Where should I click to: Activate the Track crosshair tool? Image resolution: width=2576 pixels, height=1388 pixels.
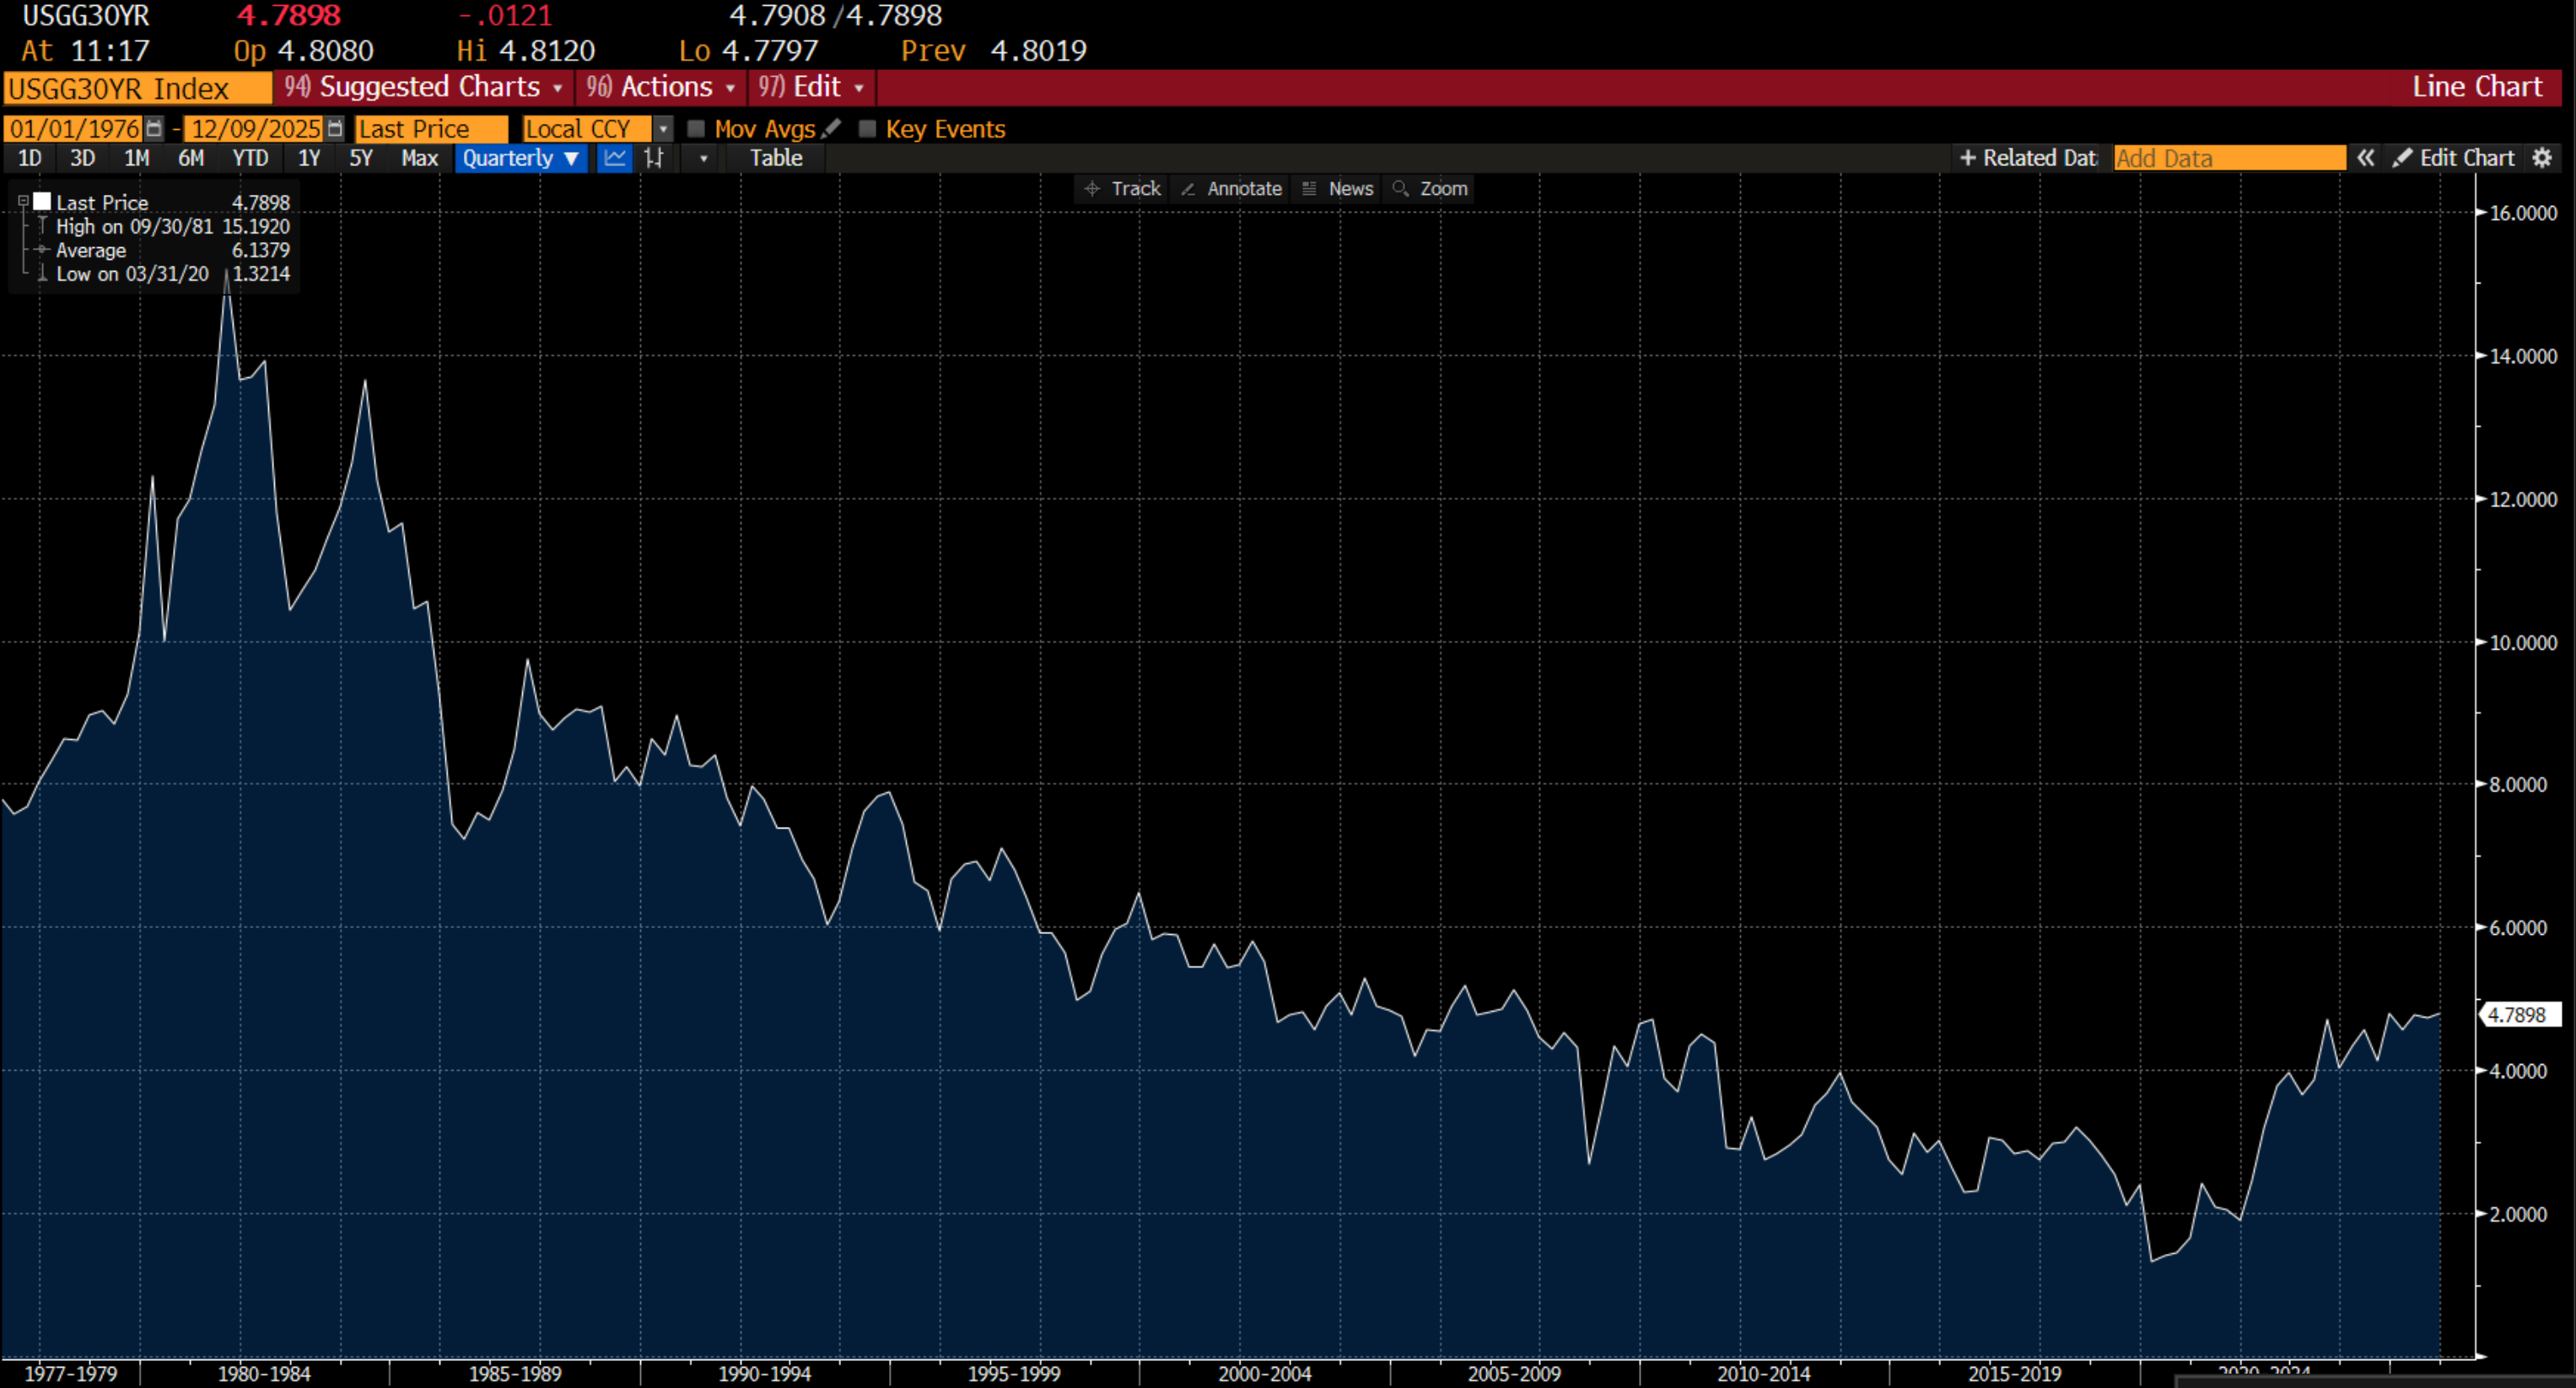(1122, 189)
